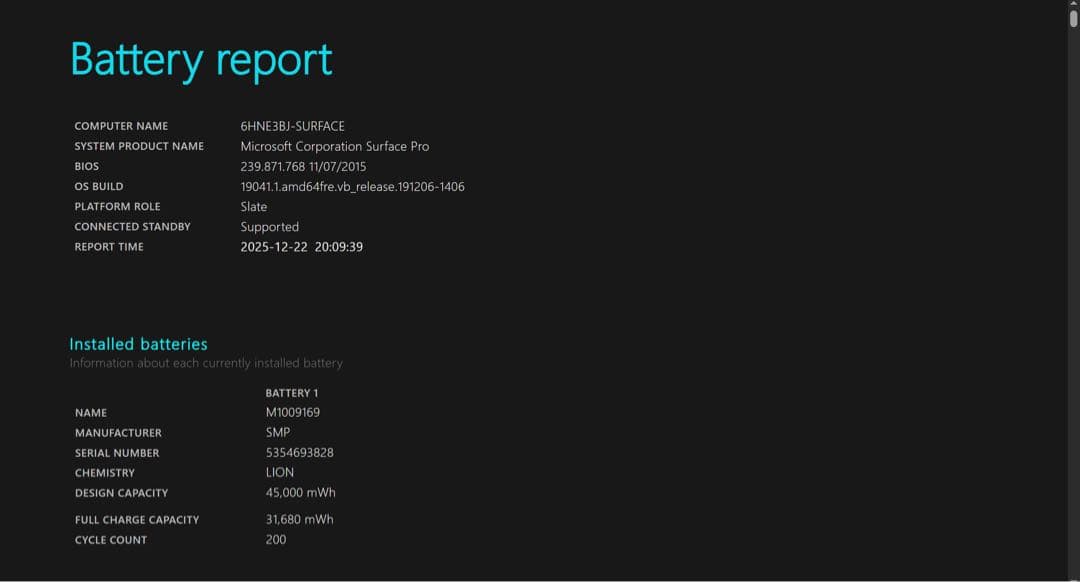Click the chemistry value LION
This screenshot has height=582, width=1080.
[280, 472]
